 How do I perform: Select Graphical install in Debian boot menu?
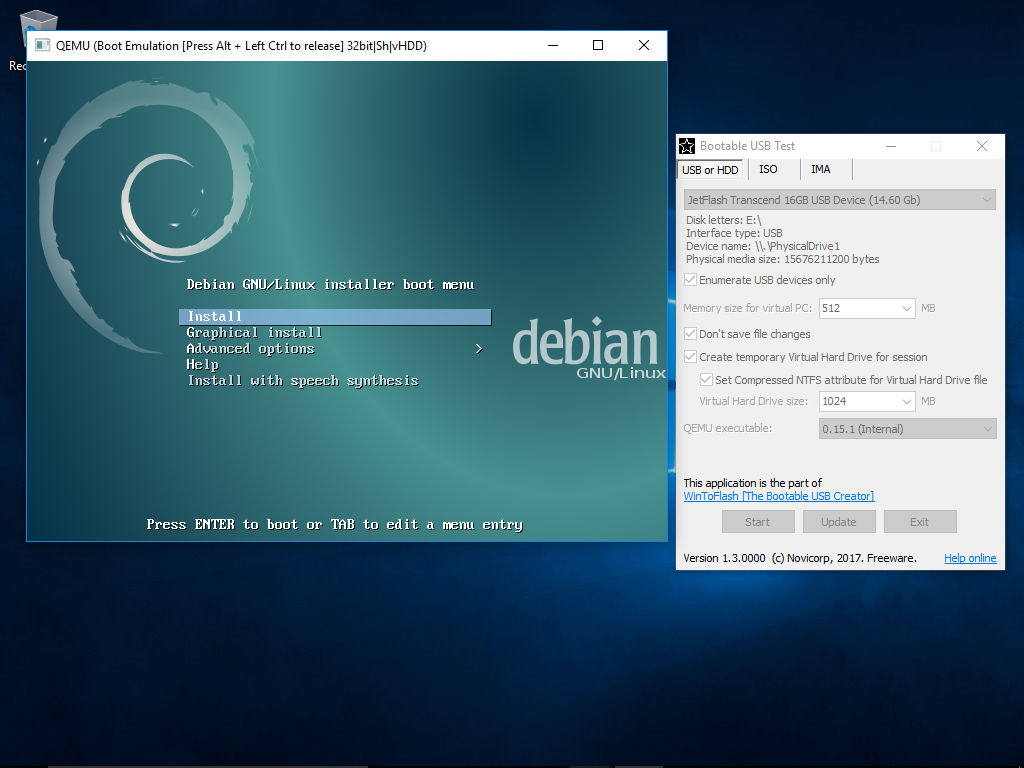[254, 333]
